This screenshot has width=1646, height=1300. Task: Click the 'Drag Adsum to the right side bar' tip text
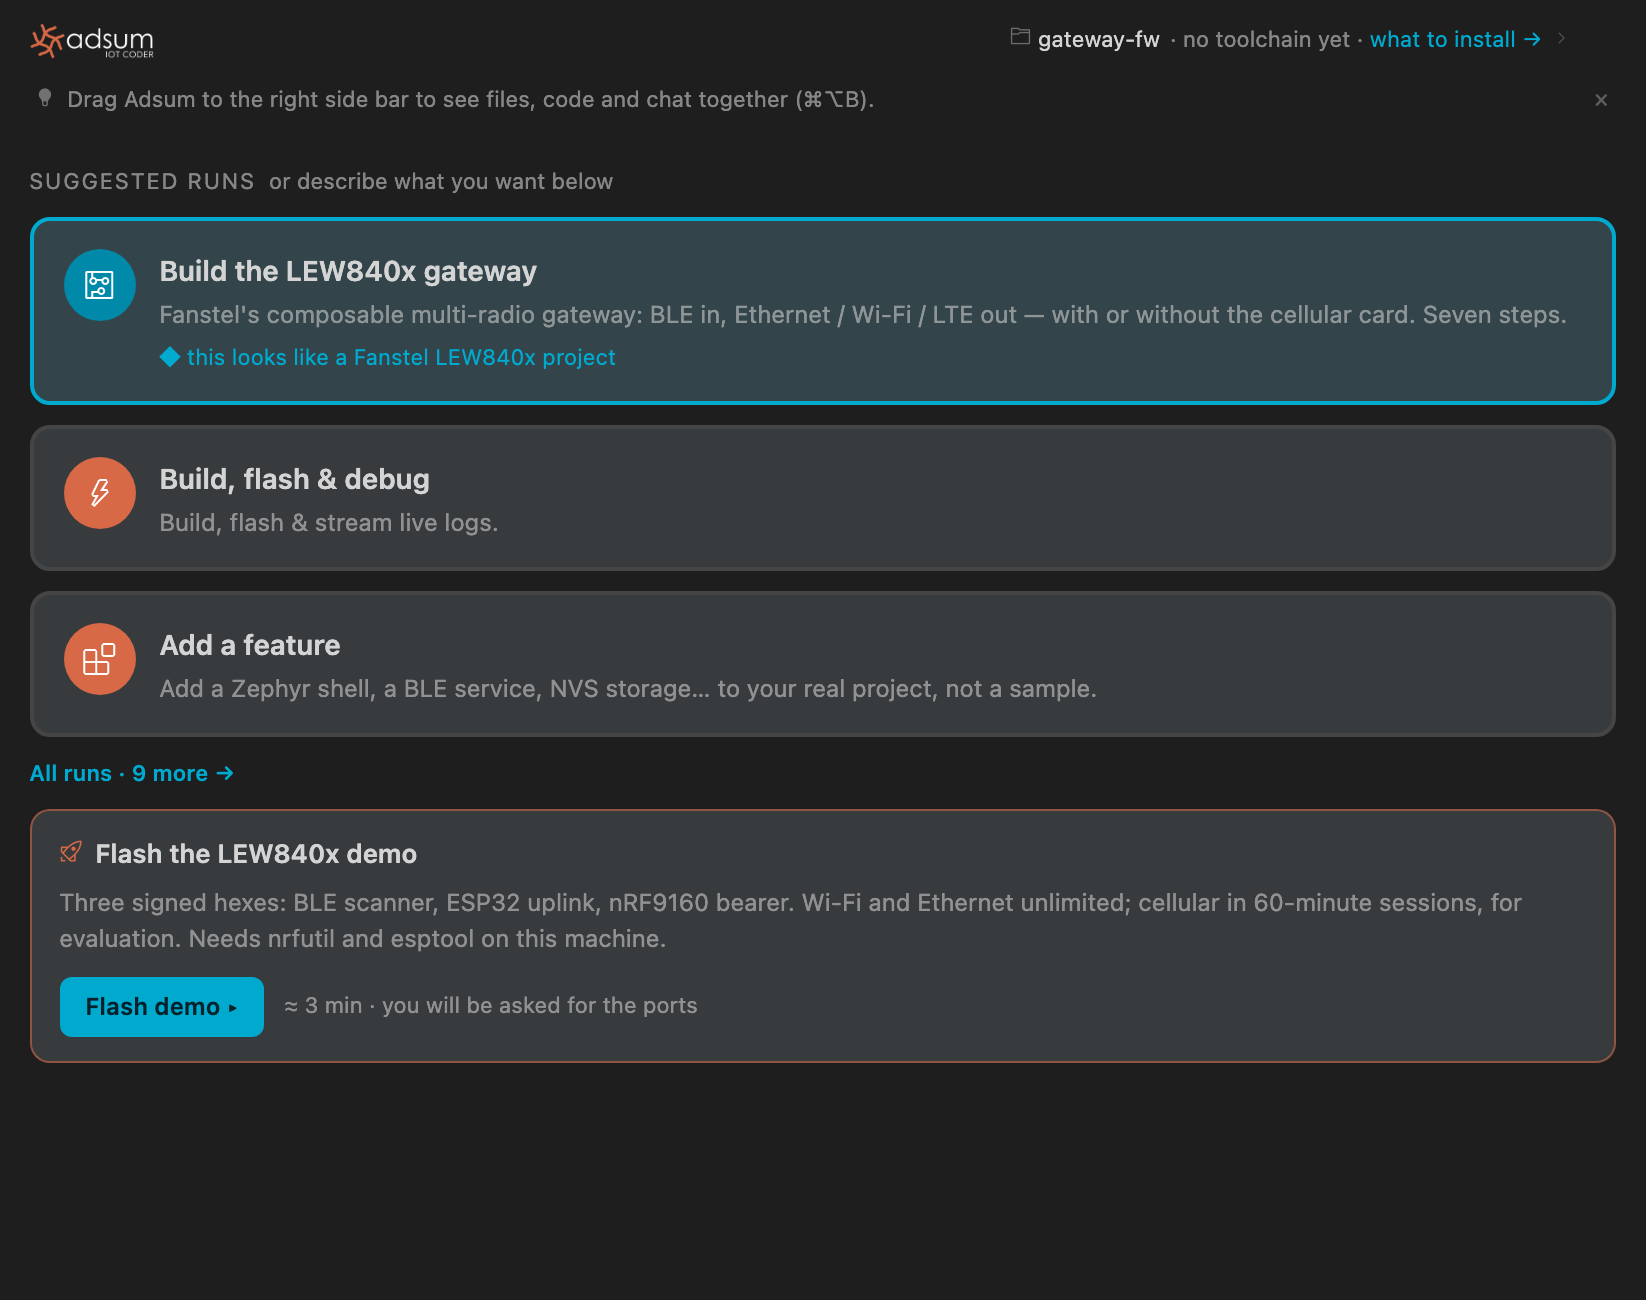click(x=471, y=99)
